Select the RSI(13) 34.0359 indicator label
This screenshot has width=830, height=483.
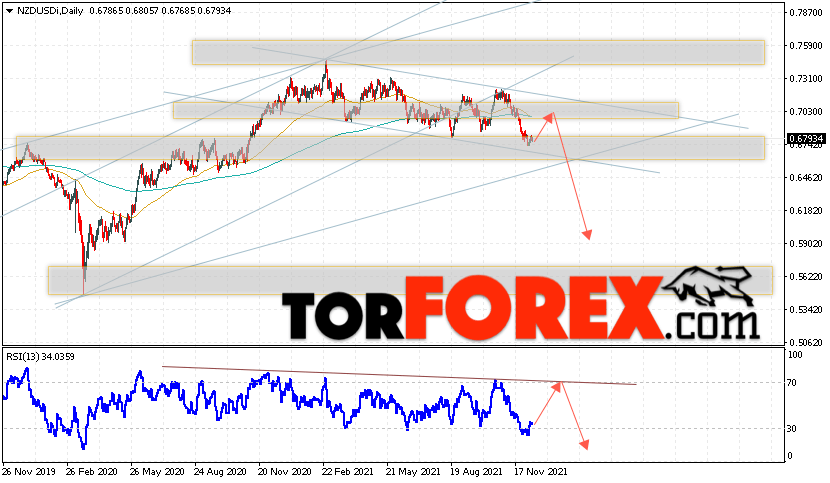[40, 356]
